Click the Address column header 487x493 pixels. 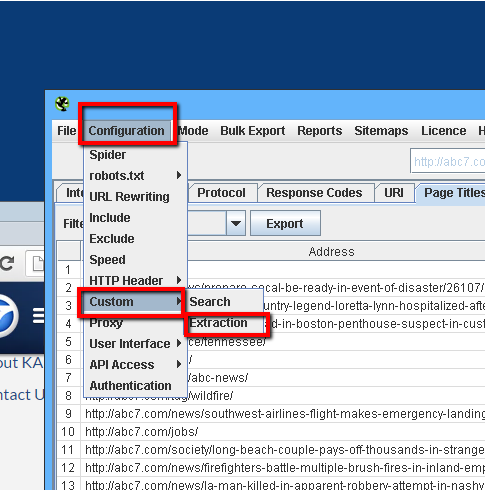332,251
